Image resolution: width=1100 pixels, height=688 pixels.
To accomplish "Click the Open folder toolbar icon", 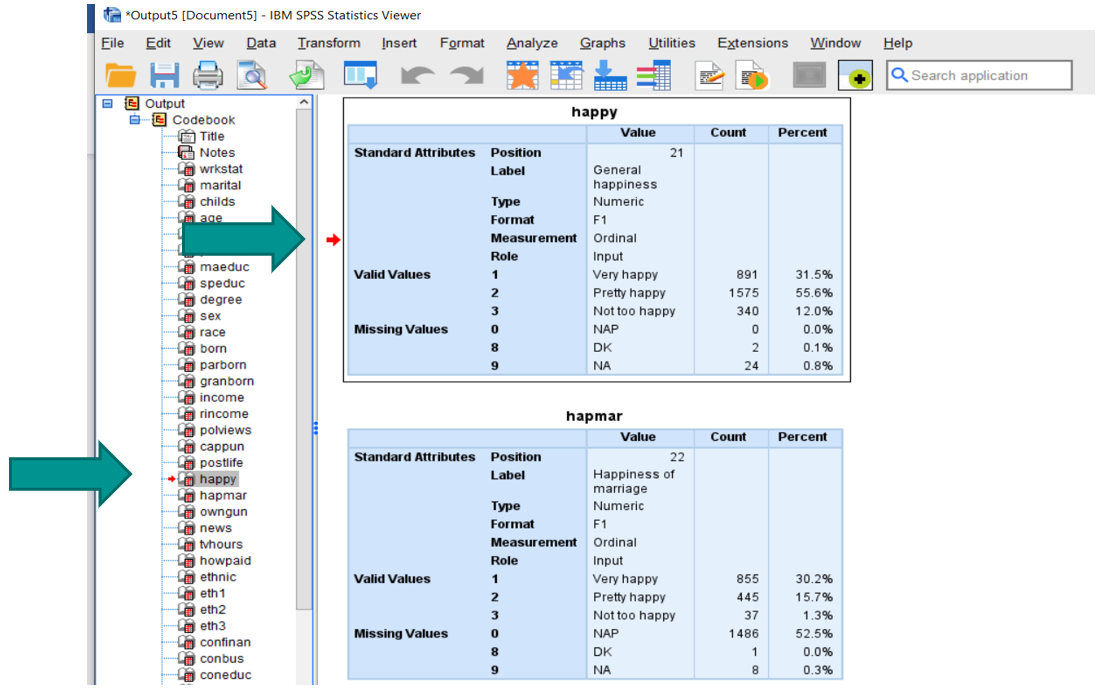I will 121,75.
